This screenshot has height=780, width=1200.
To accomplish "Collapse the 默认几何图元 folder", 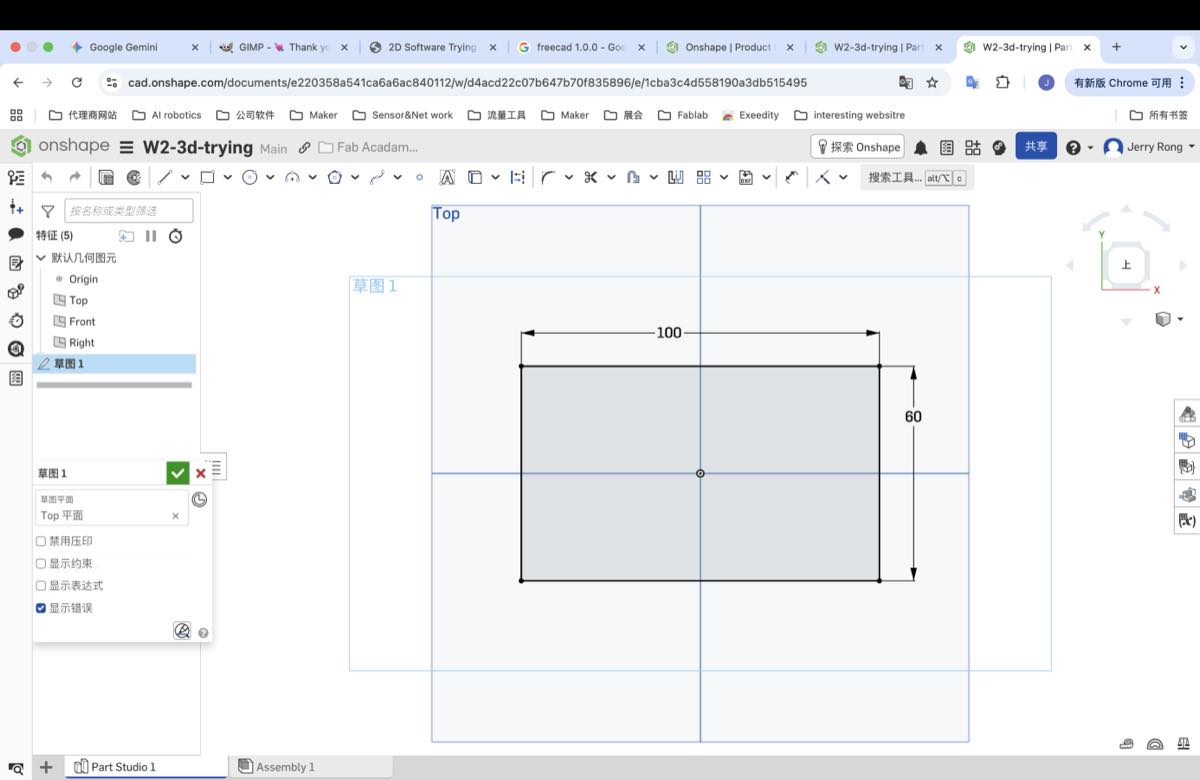I will [x=41, y=257].
